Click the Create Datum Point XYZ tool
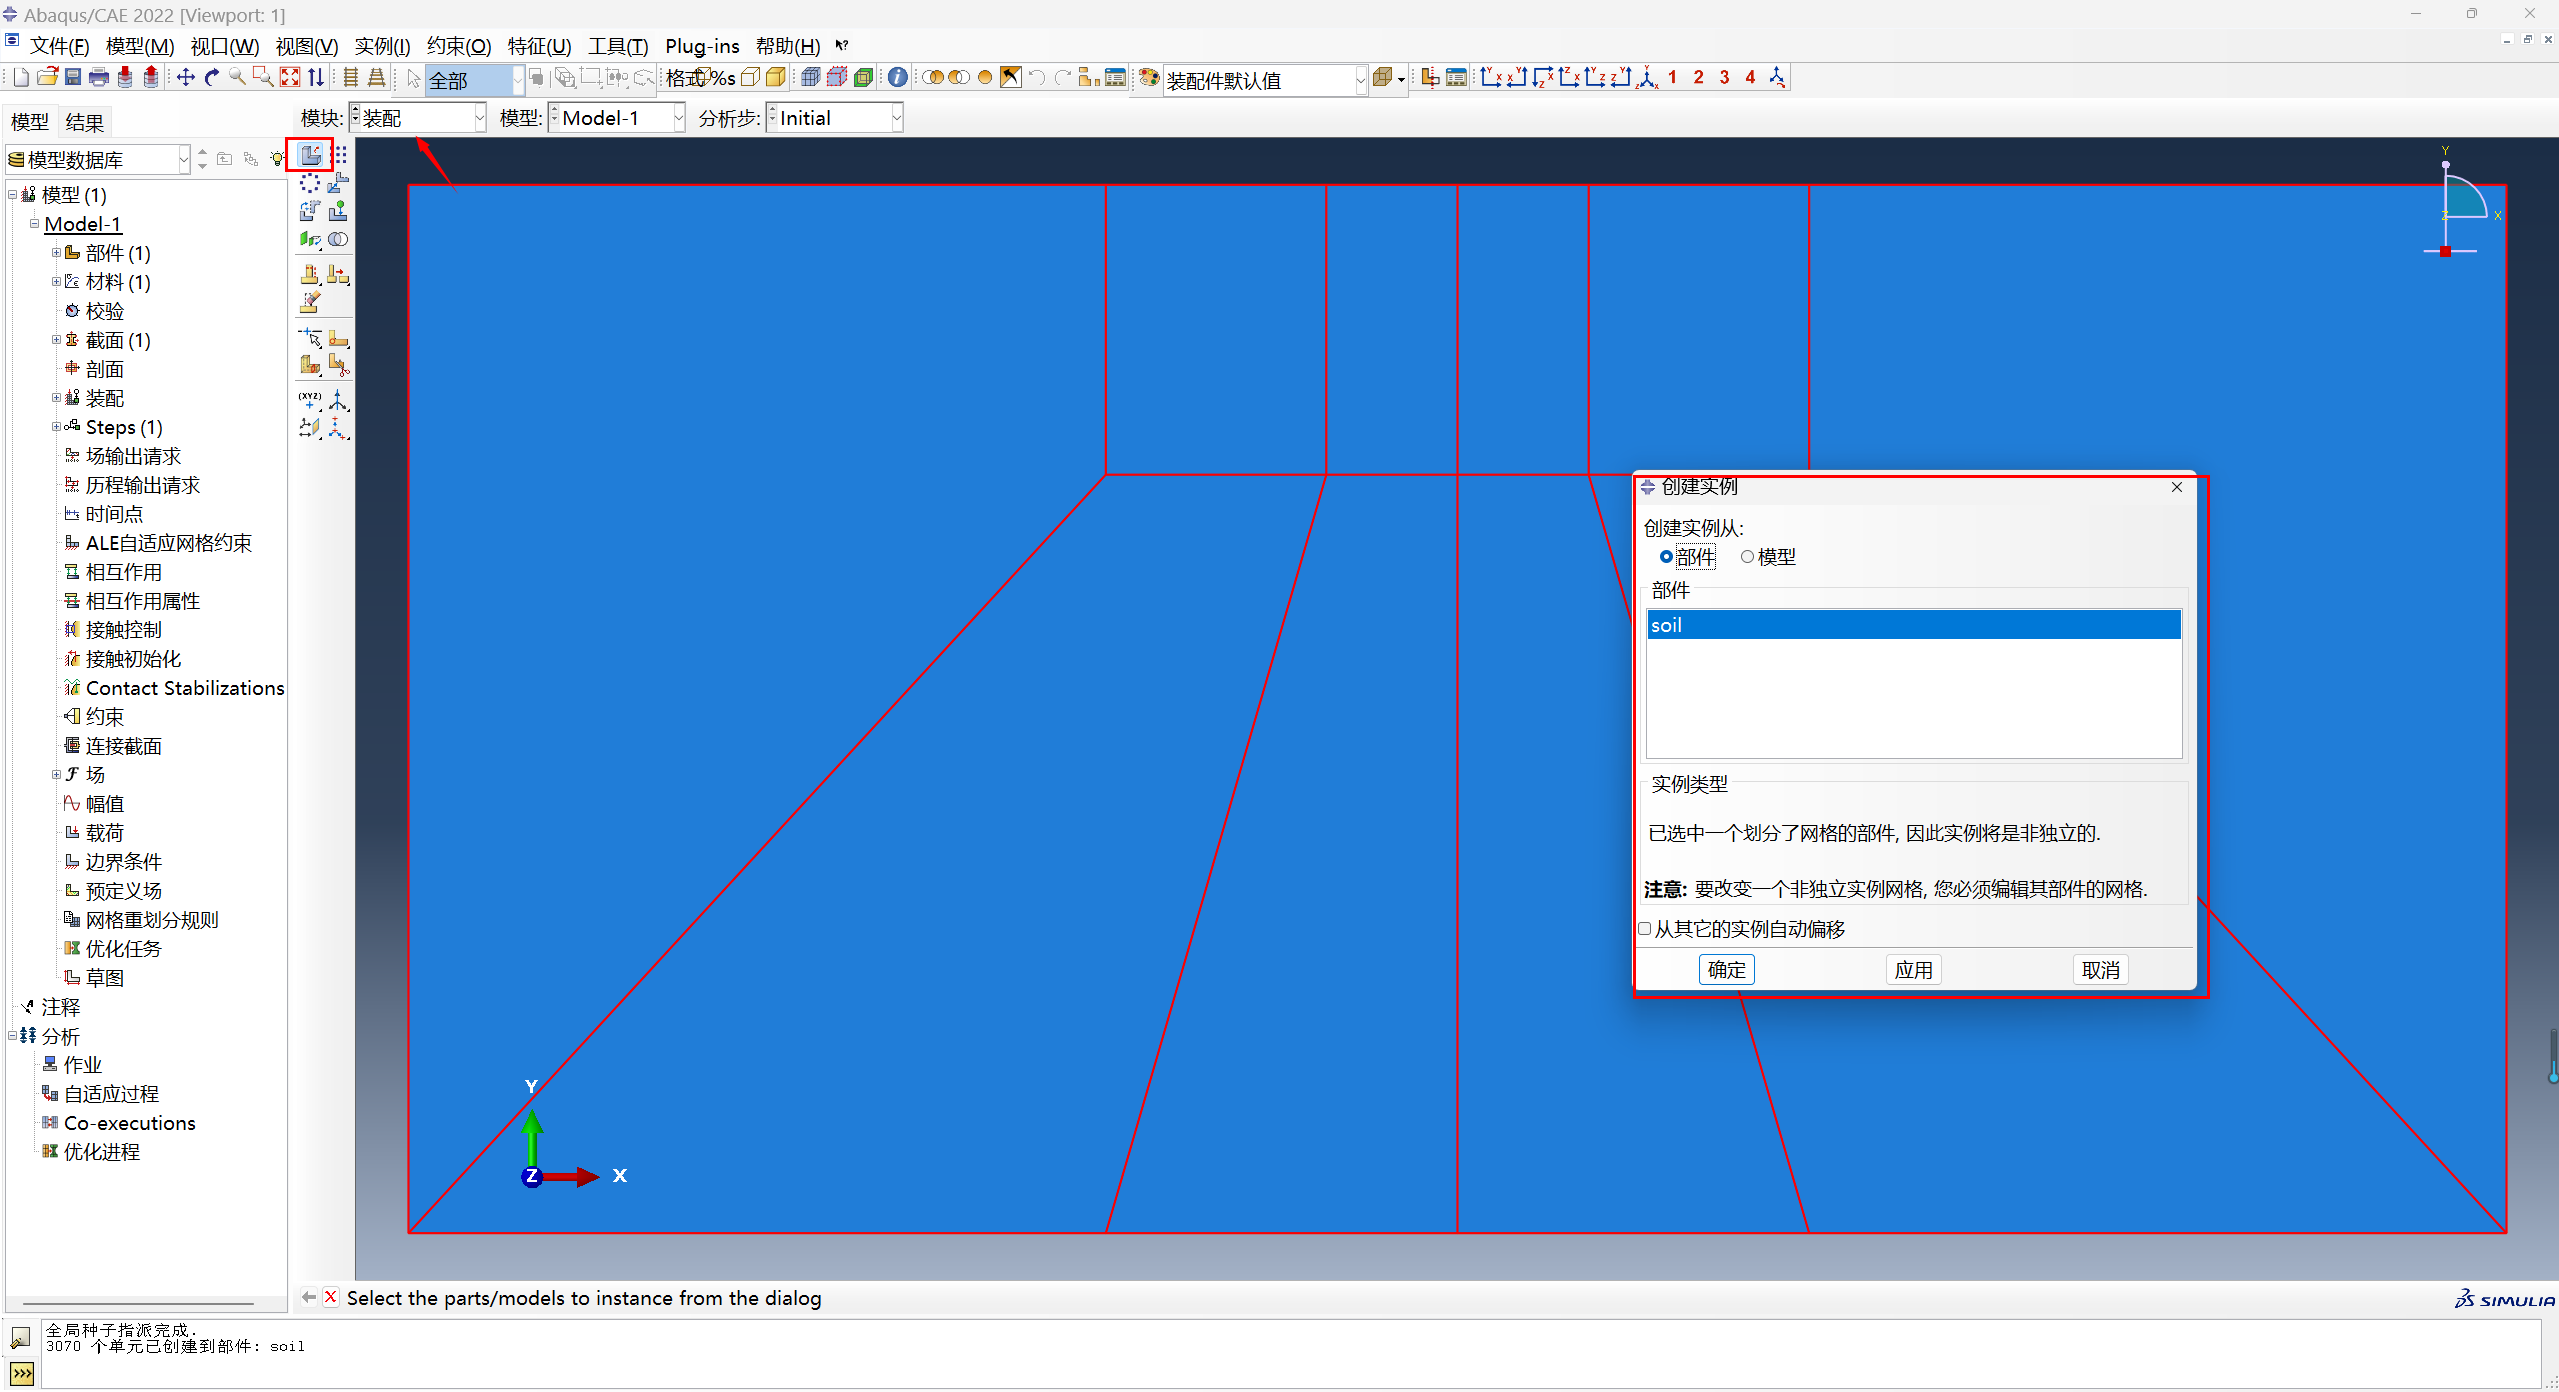Image resolution: width=2559 pixels, height=1392 pixels. [x=310, y=400]
